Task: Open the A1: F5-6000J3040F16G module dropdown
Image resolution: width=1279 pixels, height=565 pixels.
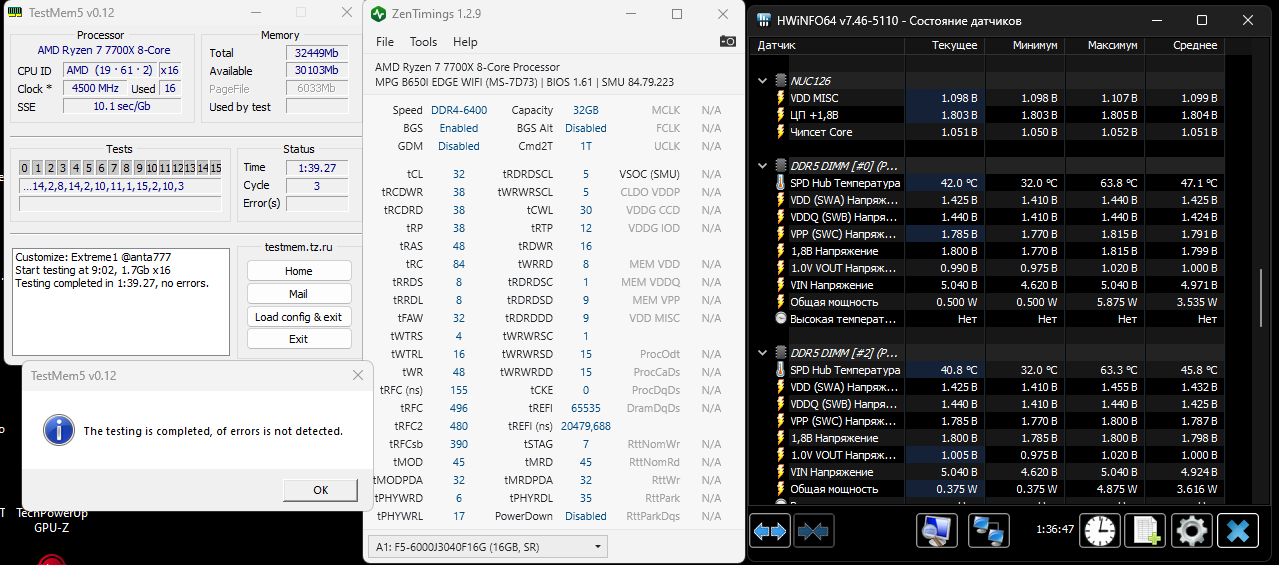Action: pos(488,547)
